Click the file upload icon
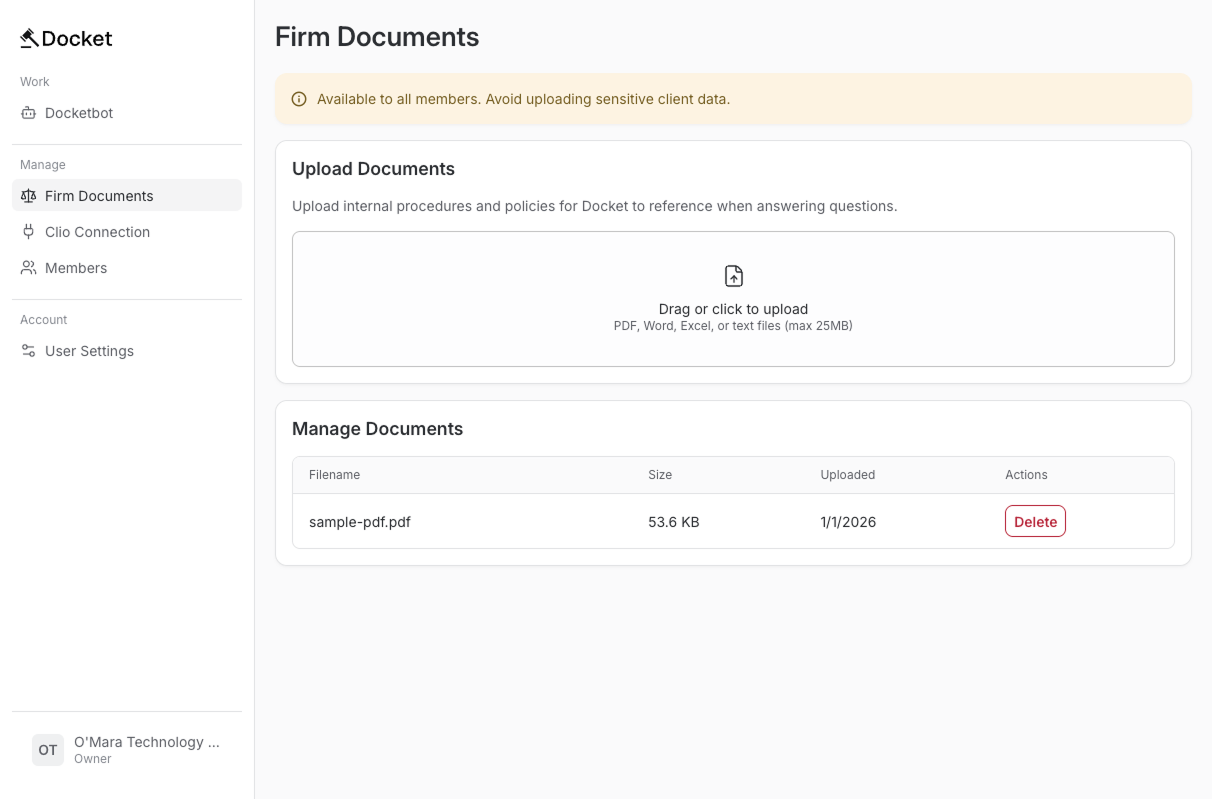Screen dimensions: 1212x799 click(x=733, y=275)
